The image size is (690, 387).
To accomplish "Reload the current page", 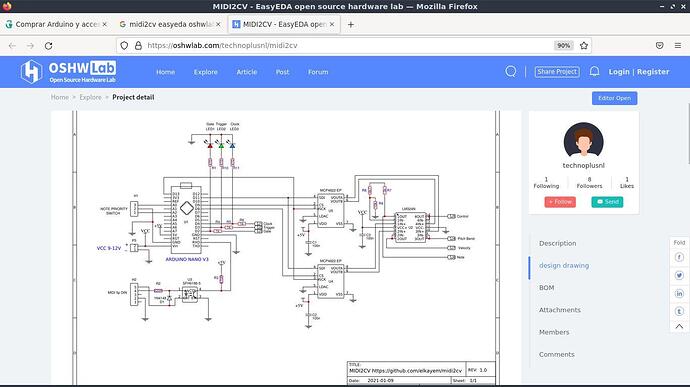I will pyautogui.click(x=48, y=45).
